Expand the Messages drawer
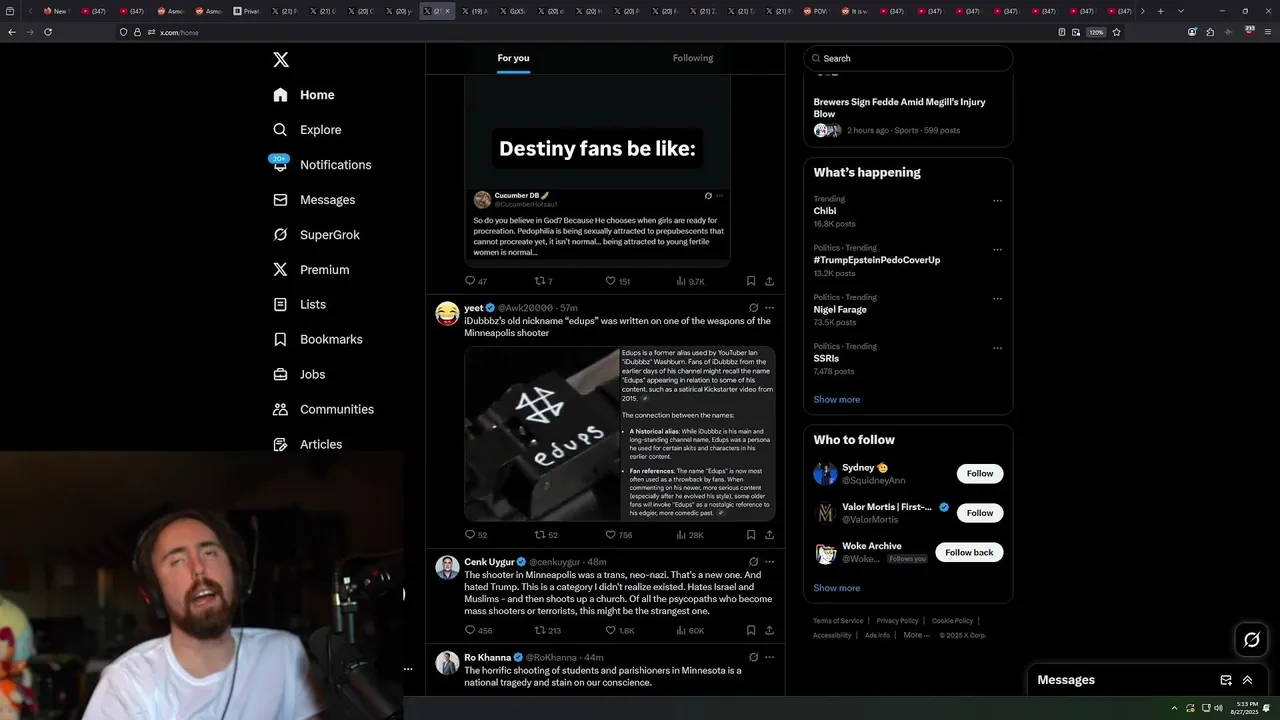The width and height of the screenshot is (1280, 720). 1247,680
